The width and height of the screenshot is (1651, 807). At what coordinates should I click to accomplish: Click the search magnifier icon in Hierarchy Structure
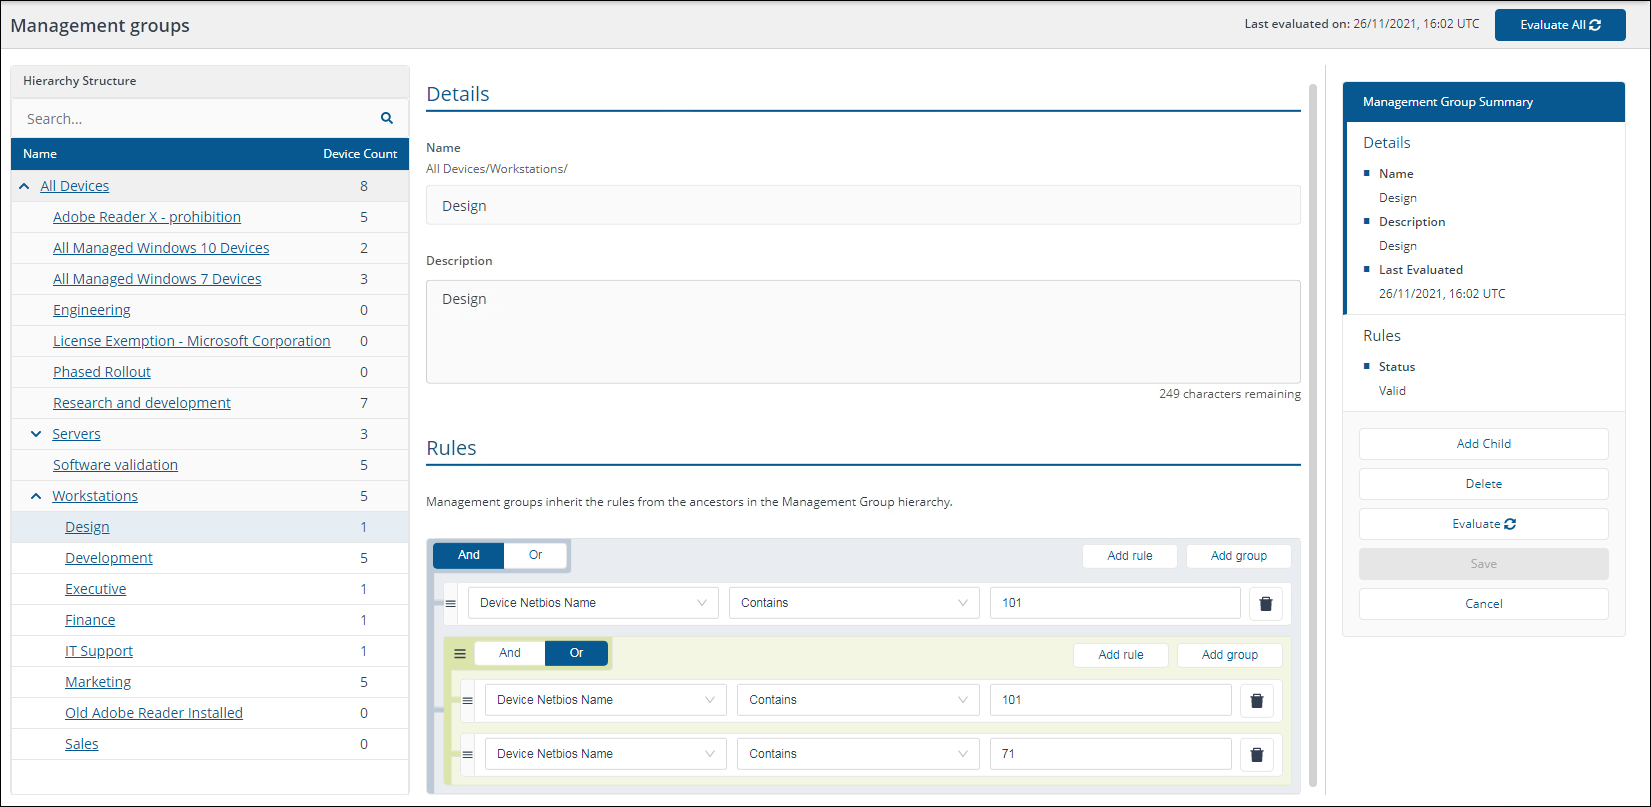[x=387, y=118]
